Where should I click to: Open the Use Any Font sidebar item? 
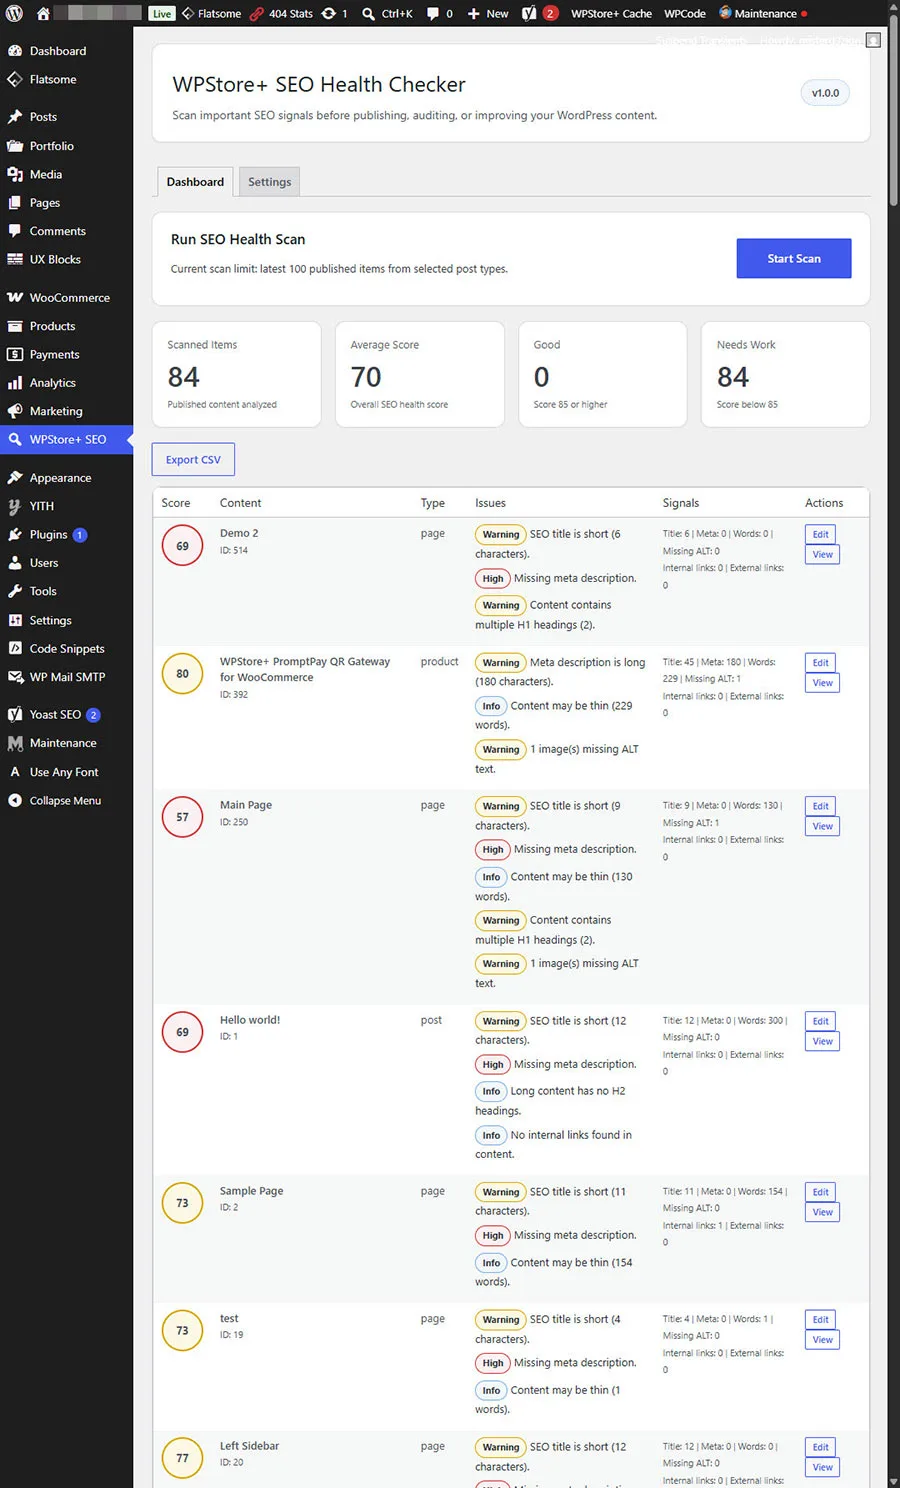point(66,772)
